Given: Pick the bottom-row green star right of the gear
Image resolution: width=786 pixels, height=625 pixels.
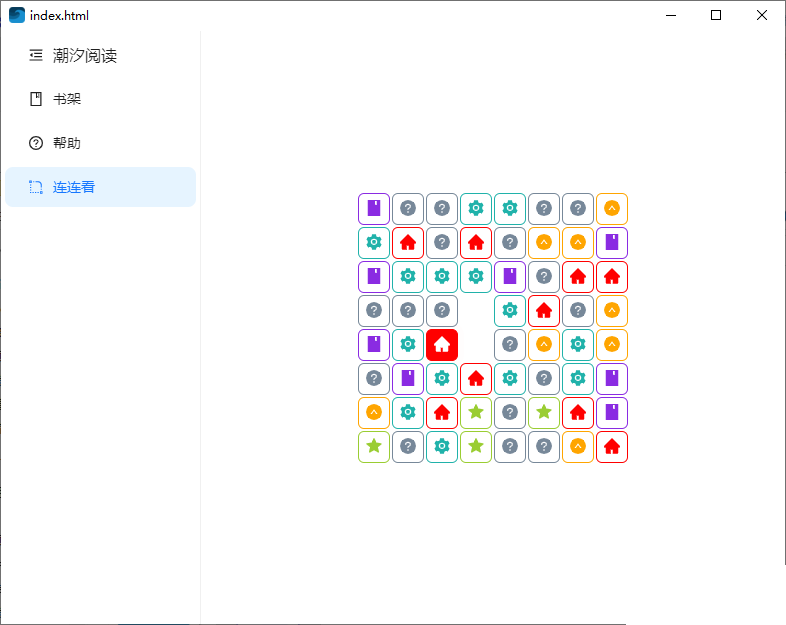Looking at the screenshot, I should coord(476,447).
